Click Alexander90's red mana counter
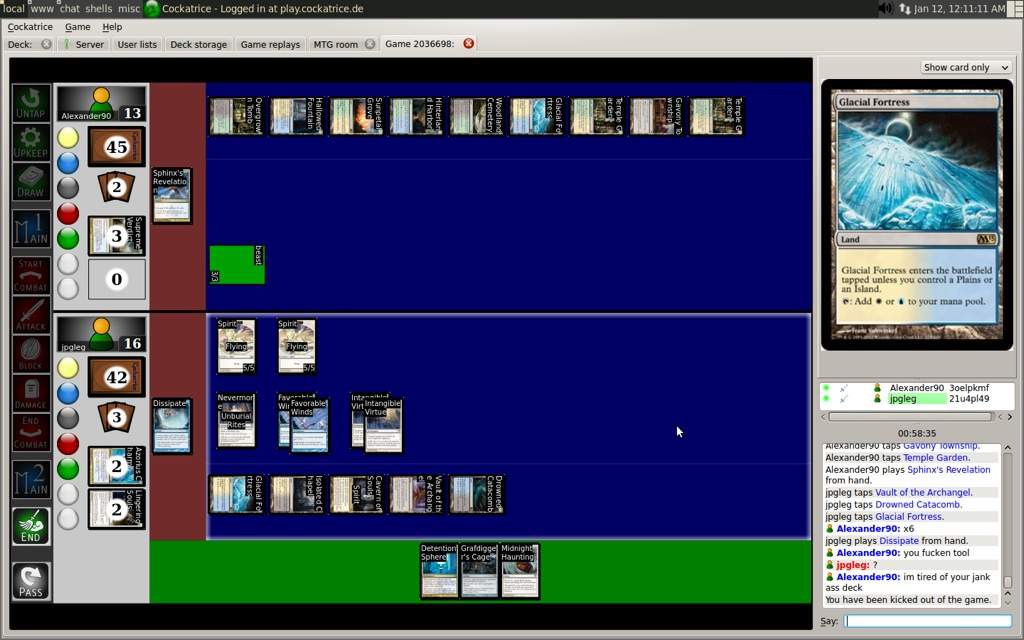The width and height of the screenshot is (1024, 640). point(68,214)
